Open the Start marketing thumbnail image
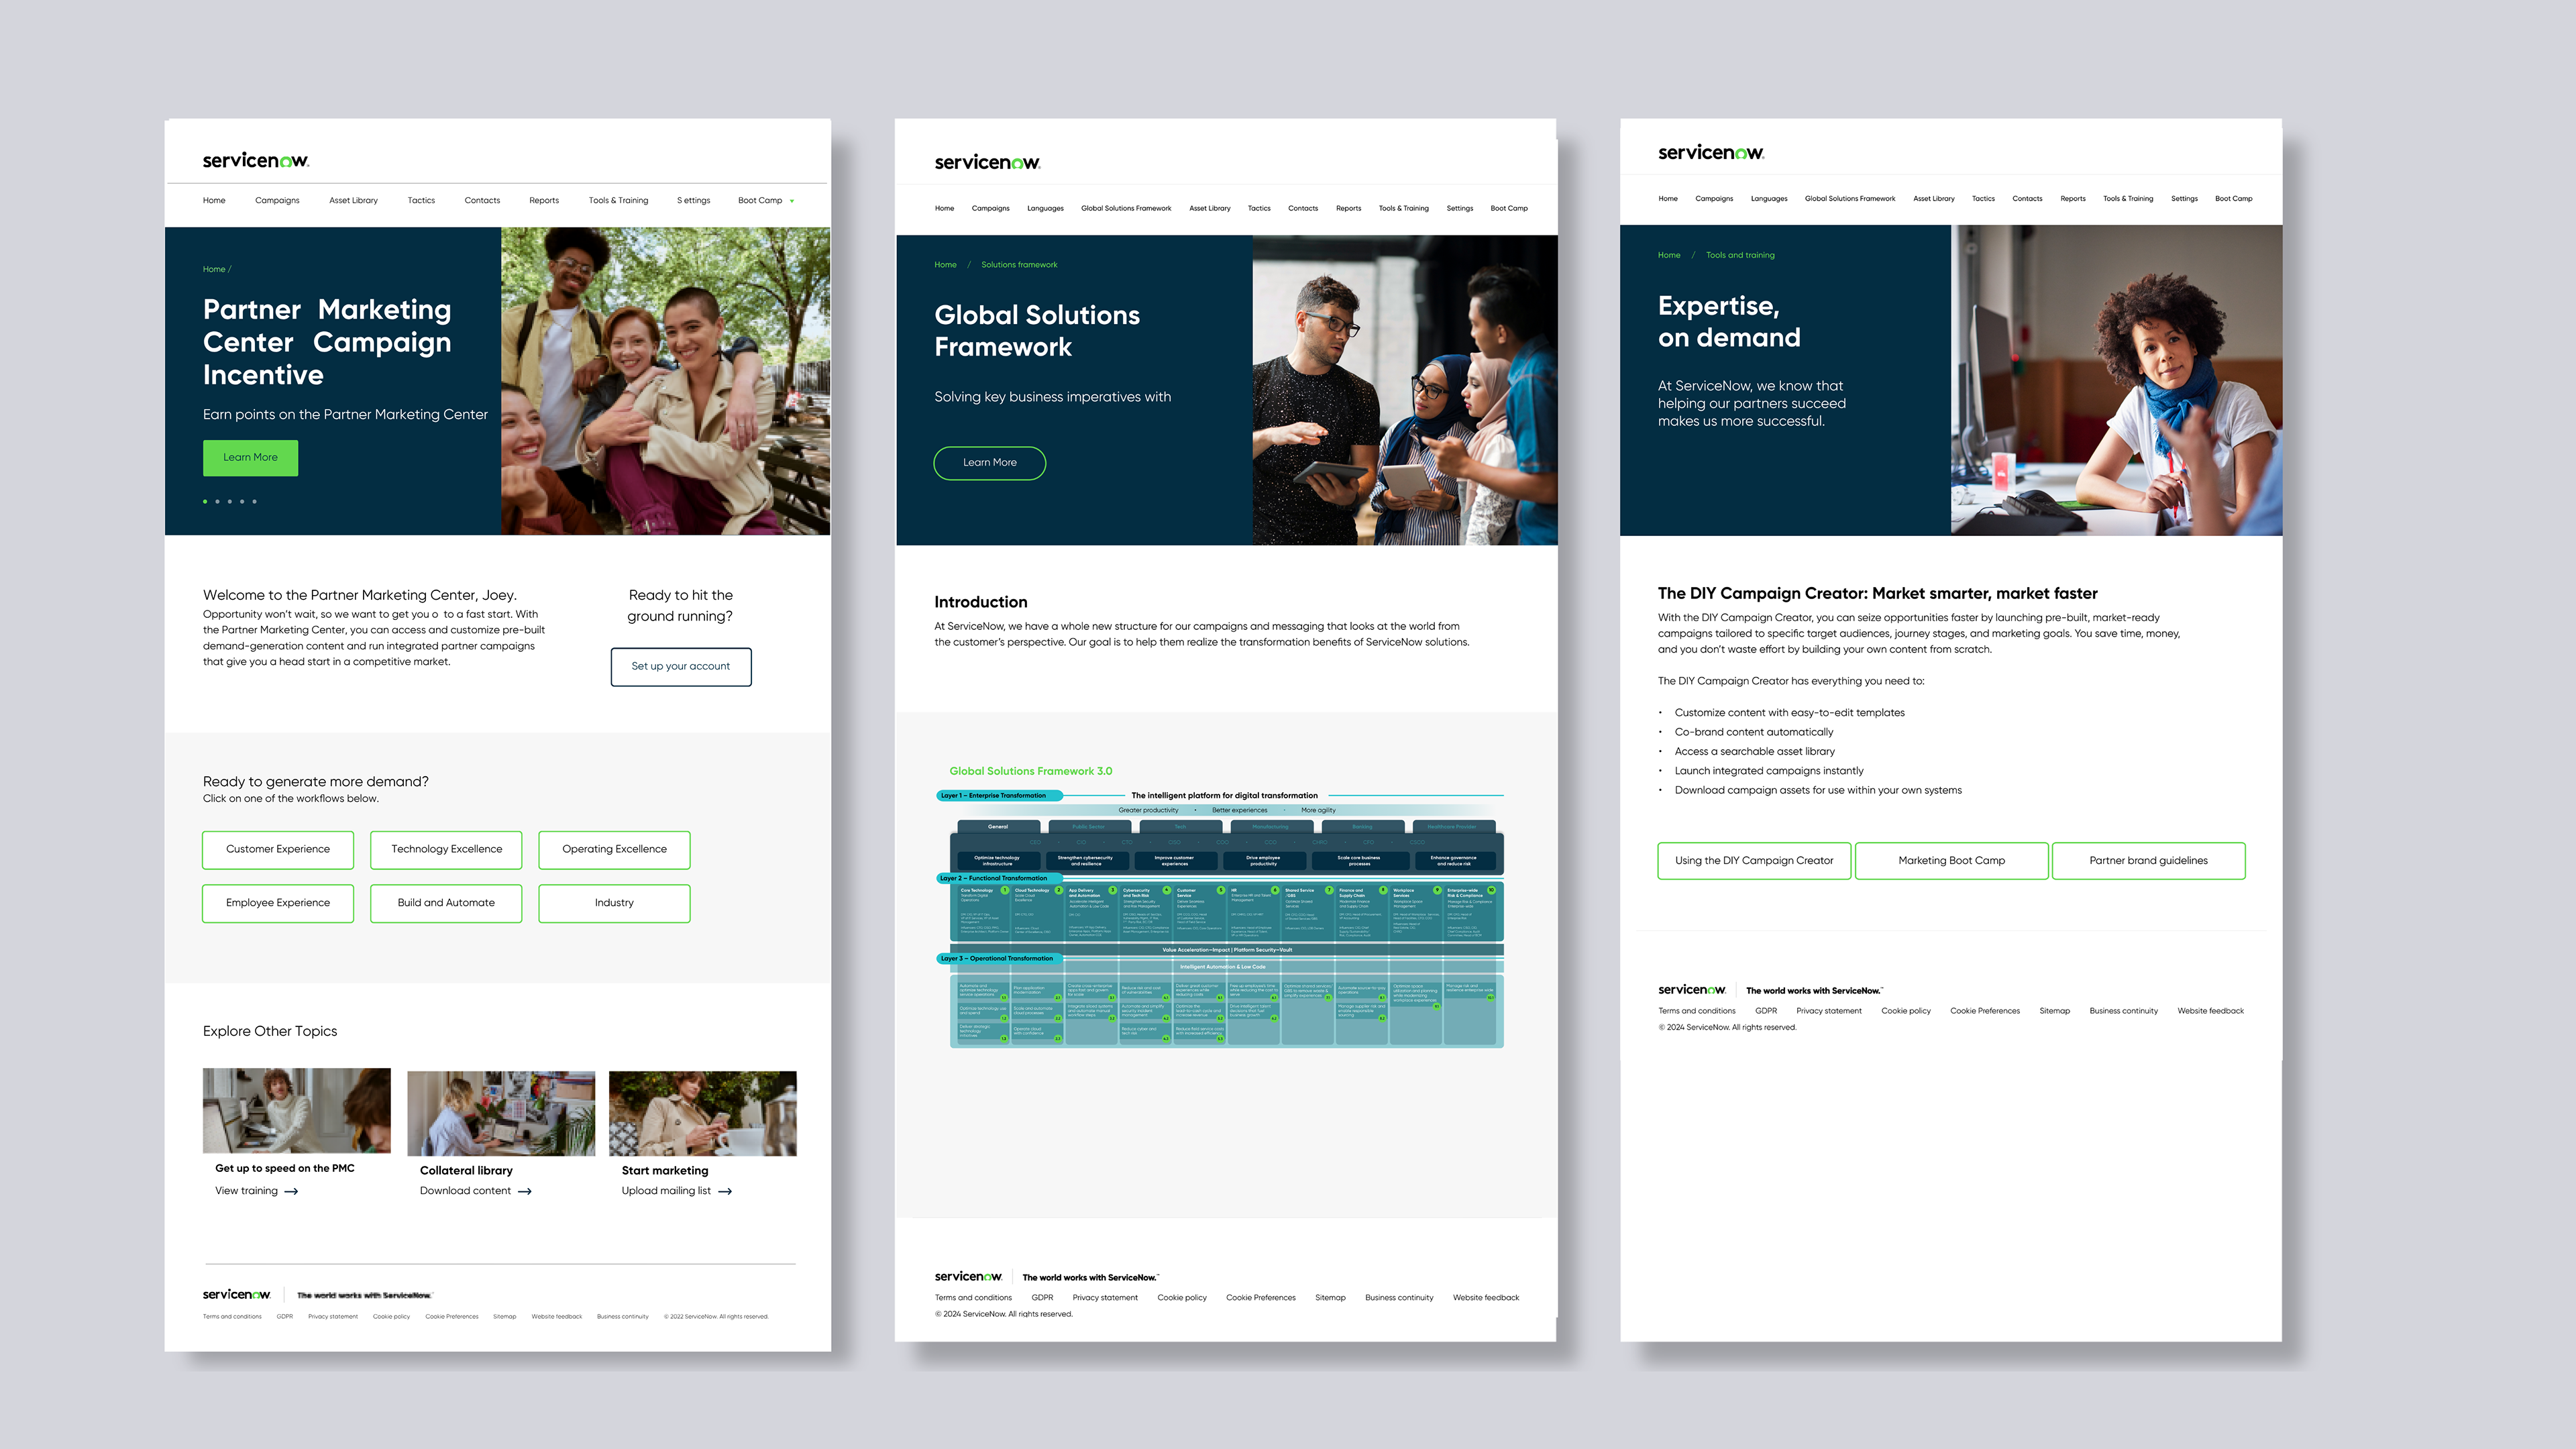Viewport: 2576px width, 1449px height. tap(703, 1114)
